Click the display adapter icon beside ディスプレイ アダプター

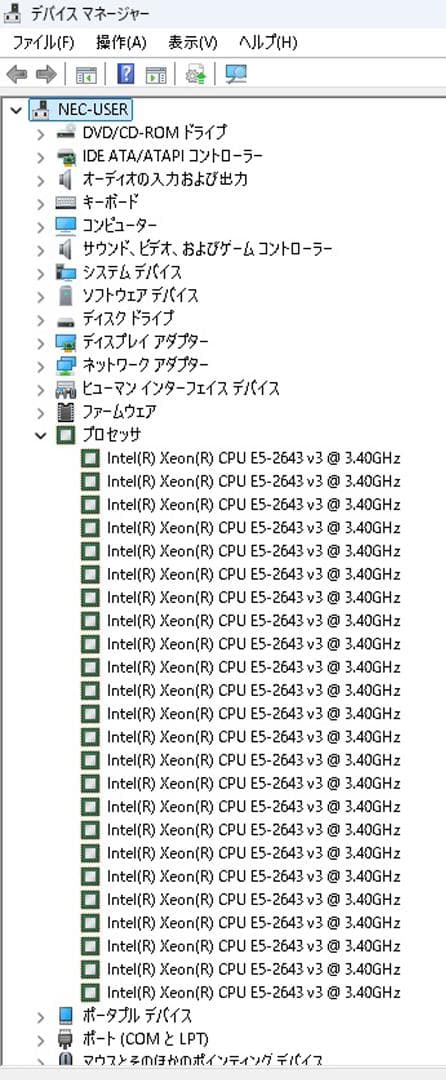point(66,342)
